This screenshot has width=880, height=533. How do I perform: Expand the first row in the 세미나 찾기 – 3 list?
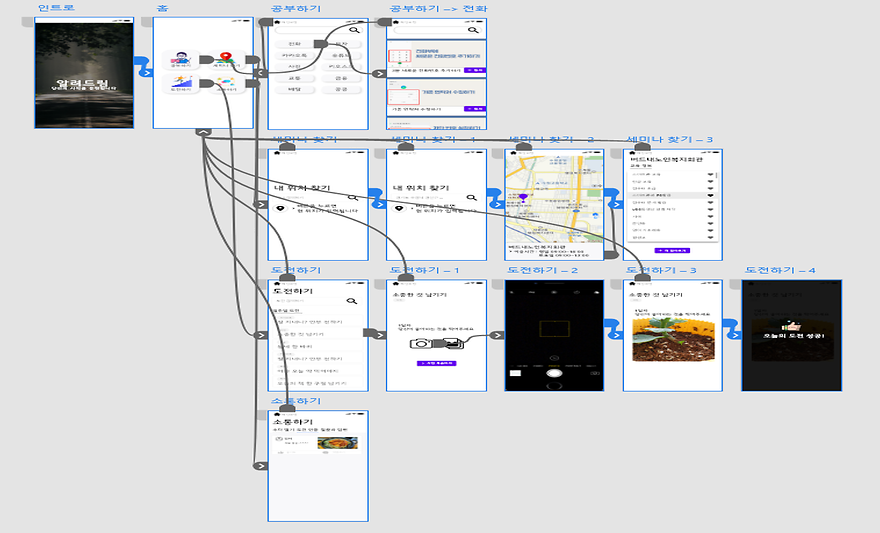711,175
